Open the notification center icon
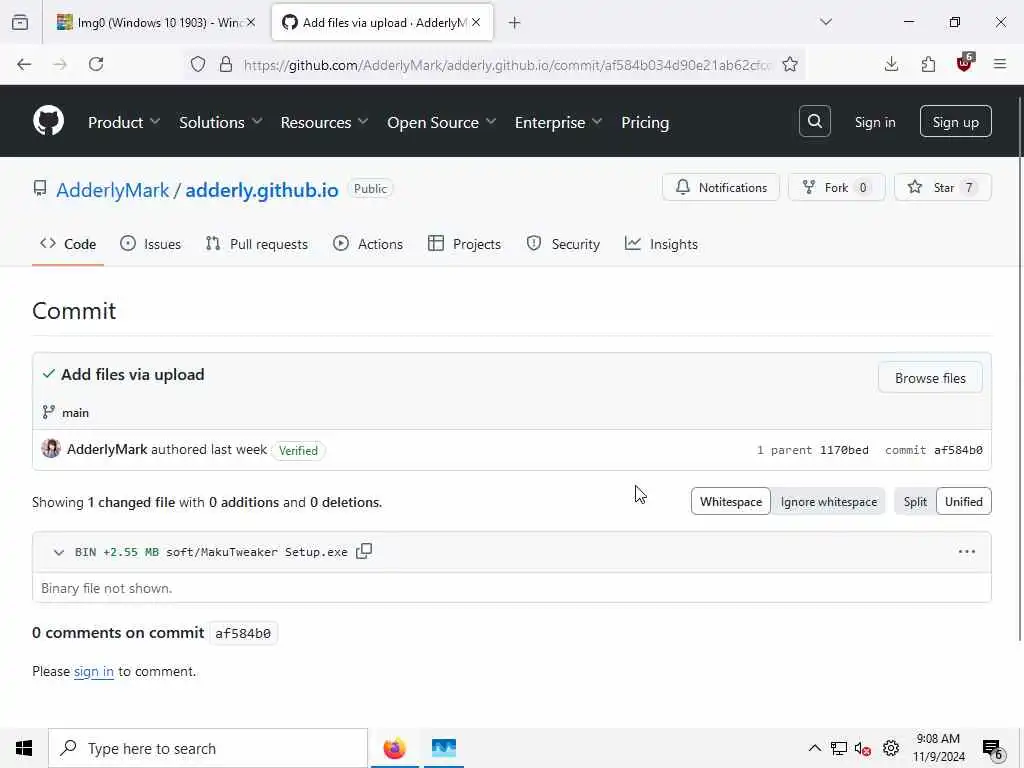Screen dimensions: 1024x768 point(992,749)
